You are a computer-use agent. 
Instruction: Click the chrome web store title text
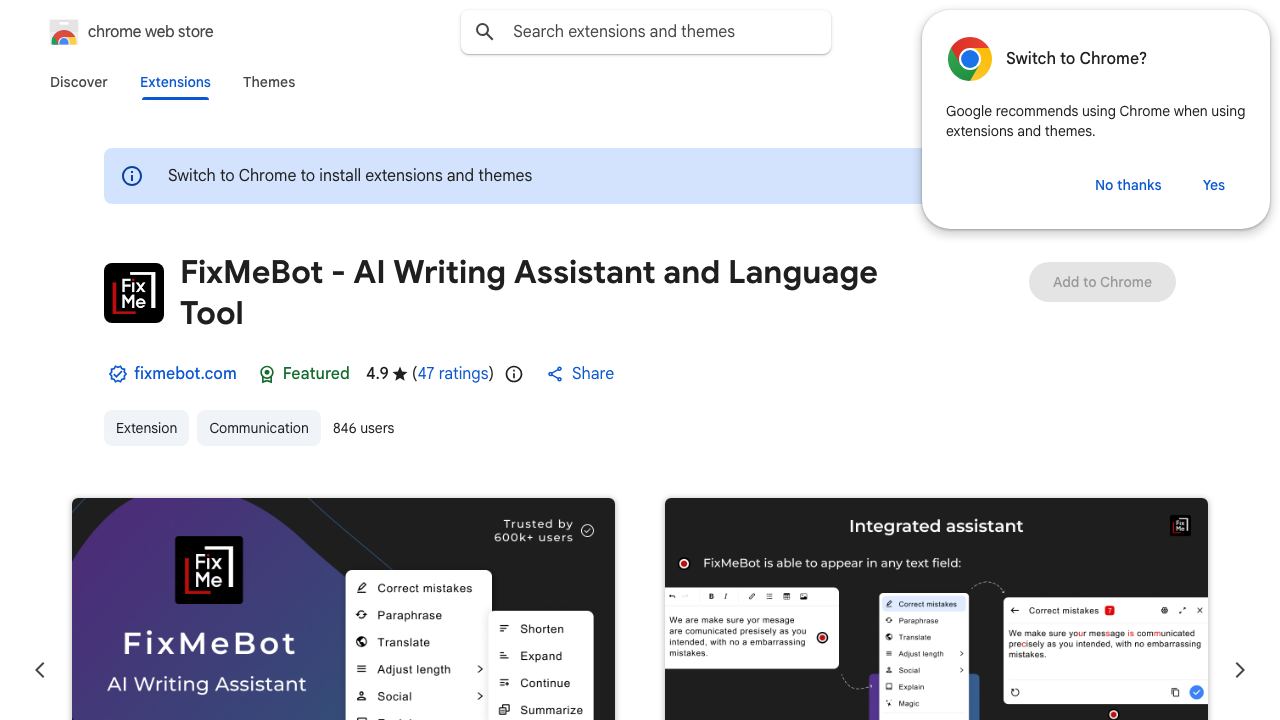(151, 32)
